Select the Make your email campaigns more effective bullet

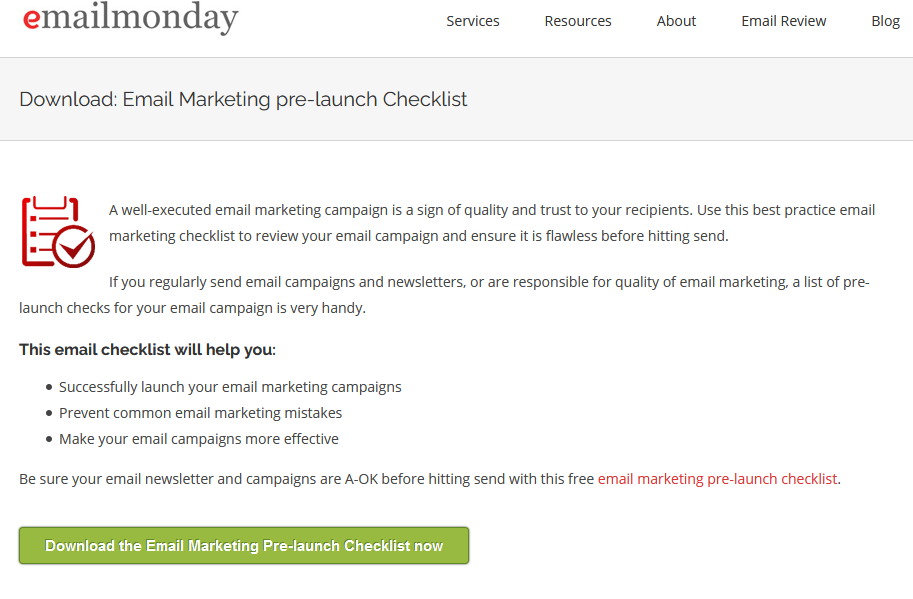coord(198,439)
